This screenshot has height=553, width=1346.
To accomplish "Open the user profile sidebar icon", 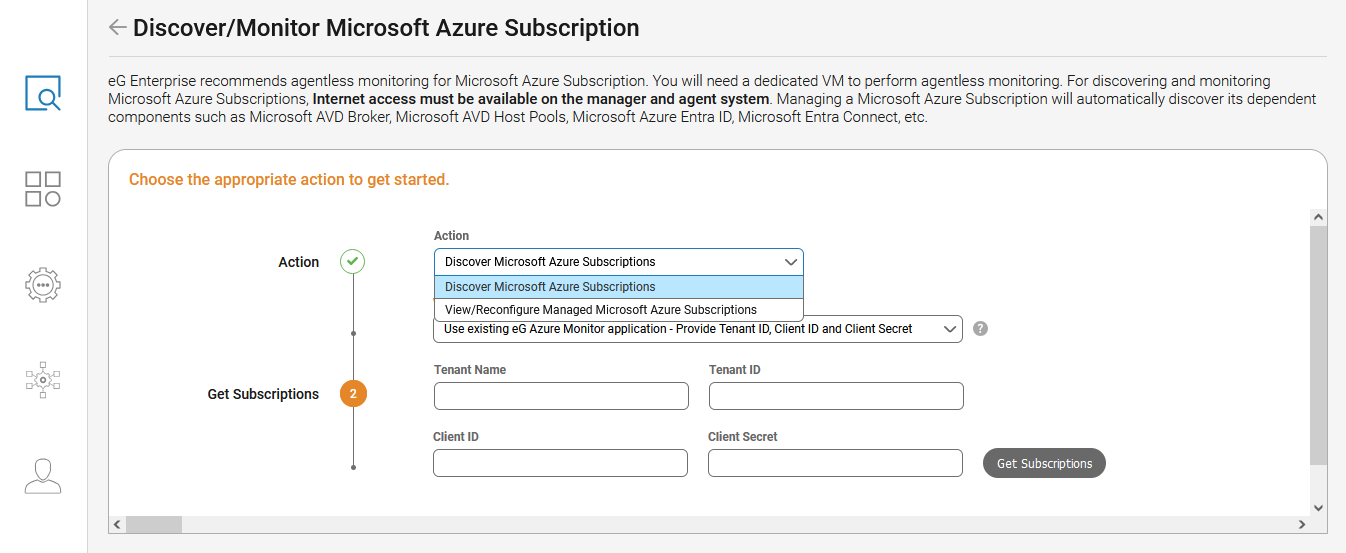I will [43, 476].
